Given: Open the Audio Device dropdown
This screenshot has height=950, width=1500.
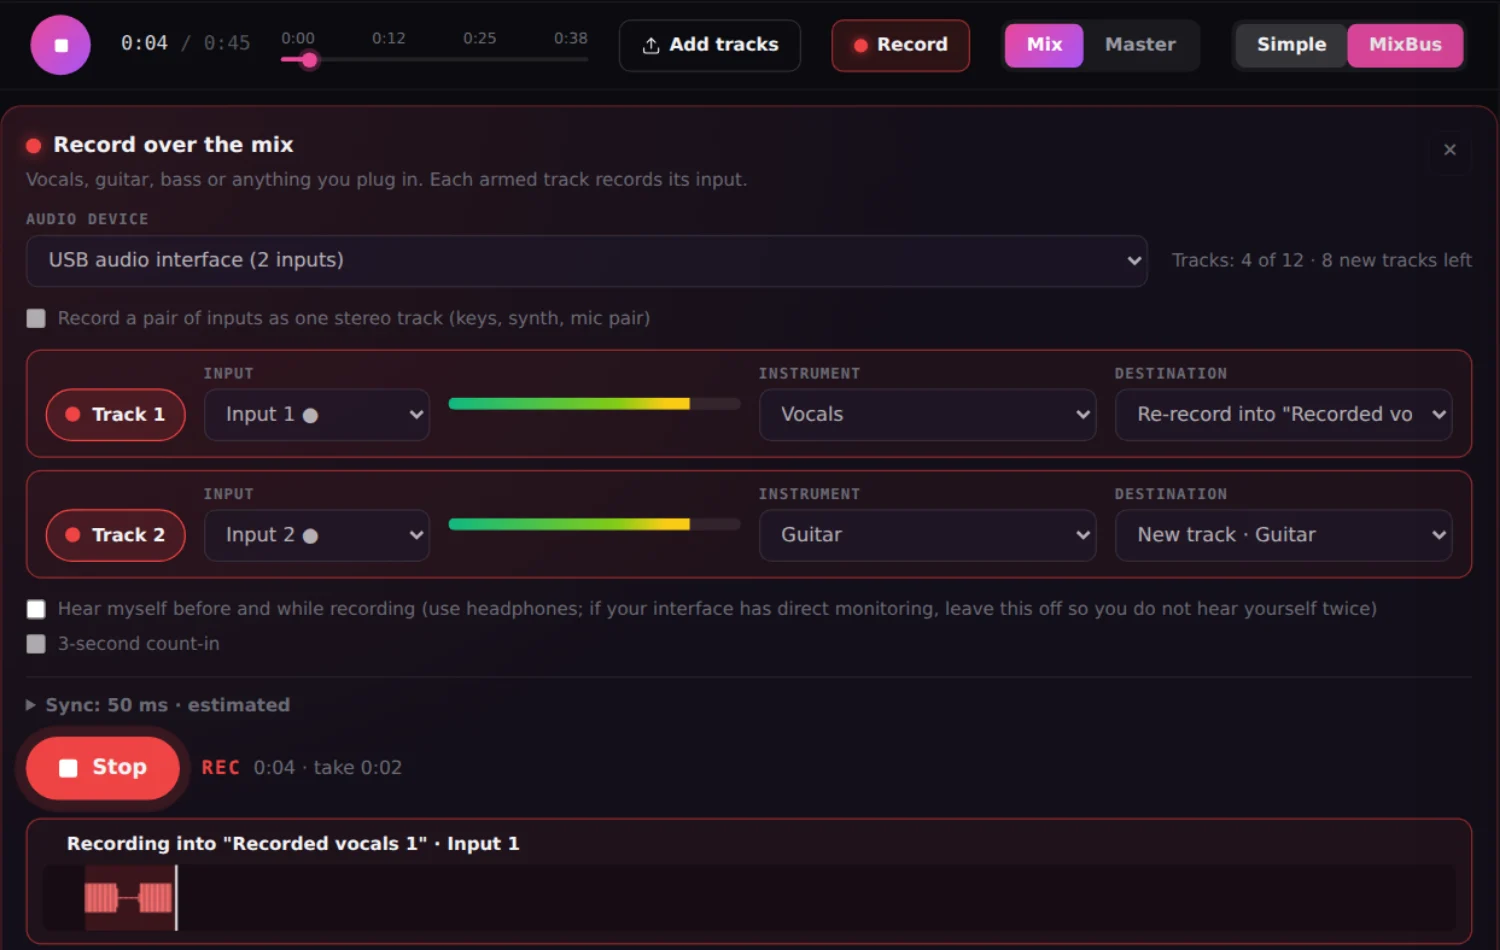Looking at the screenshot, I should (586, 261).
